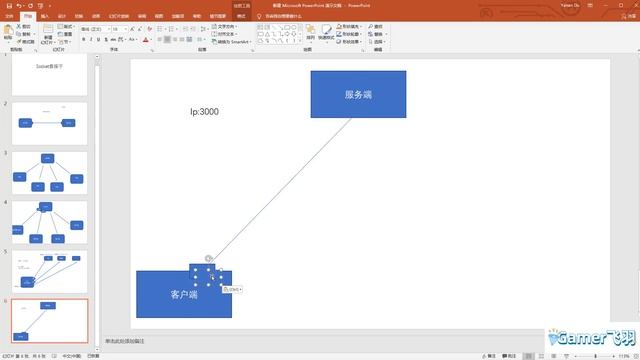The image size is (640, 360).
Task: Toggle Center alignment
Action: tap(167, 40)
